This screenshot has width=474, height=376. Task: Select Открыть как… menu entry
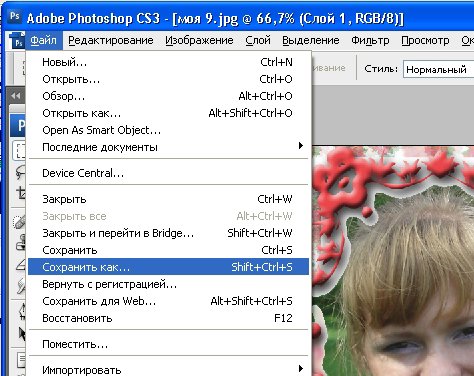tap(168, 113)
